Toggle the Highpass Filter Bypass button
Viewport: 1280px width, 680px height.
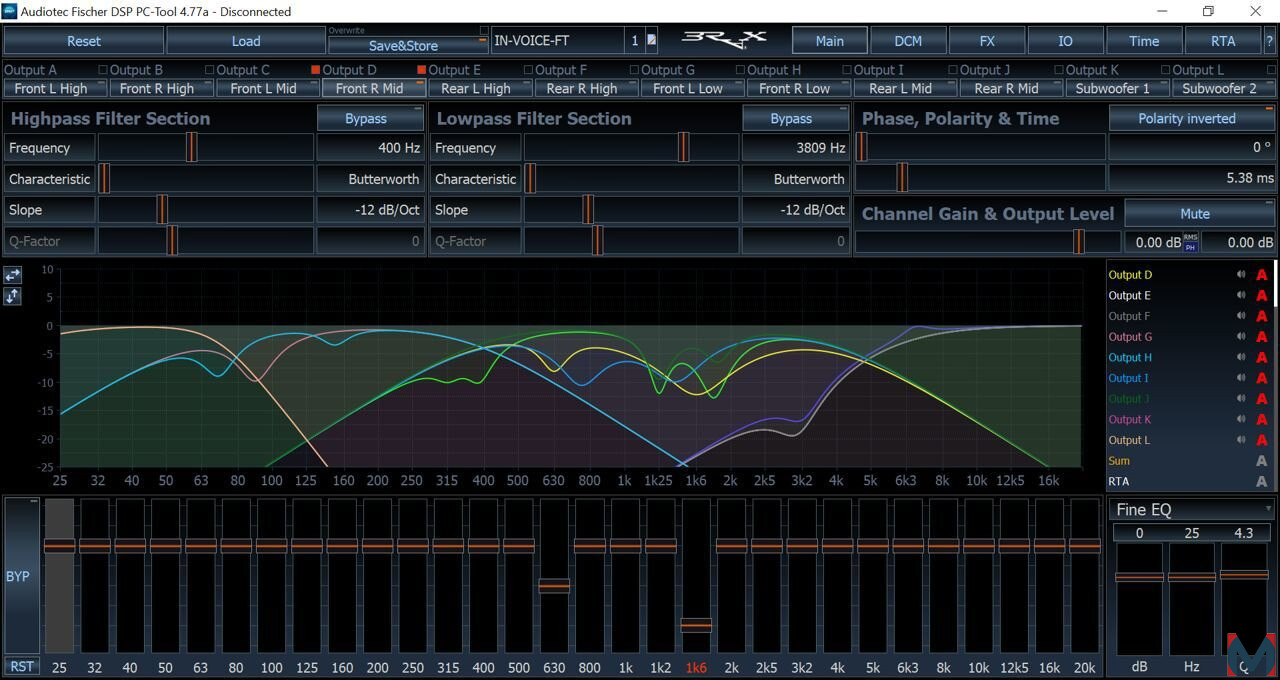pos(371,118)
